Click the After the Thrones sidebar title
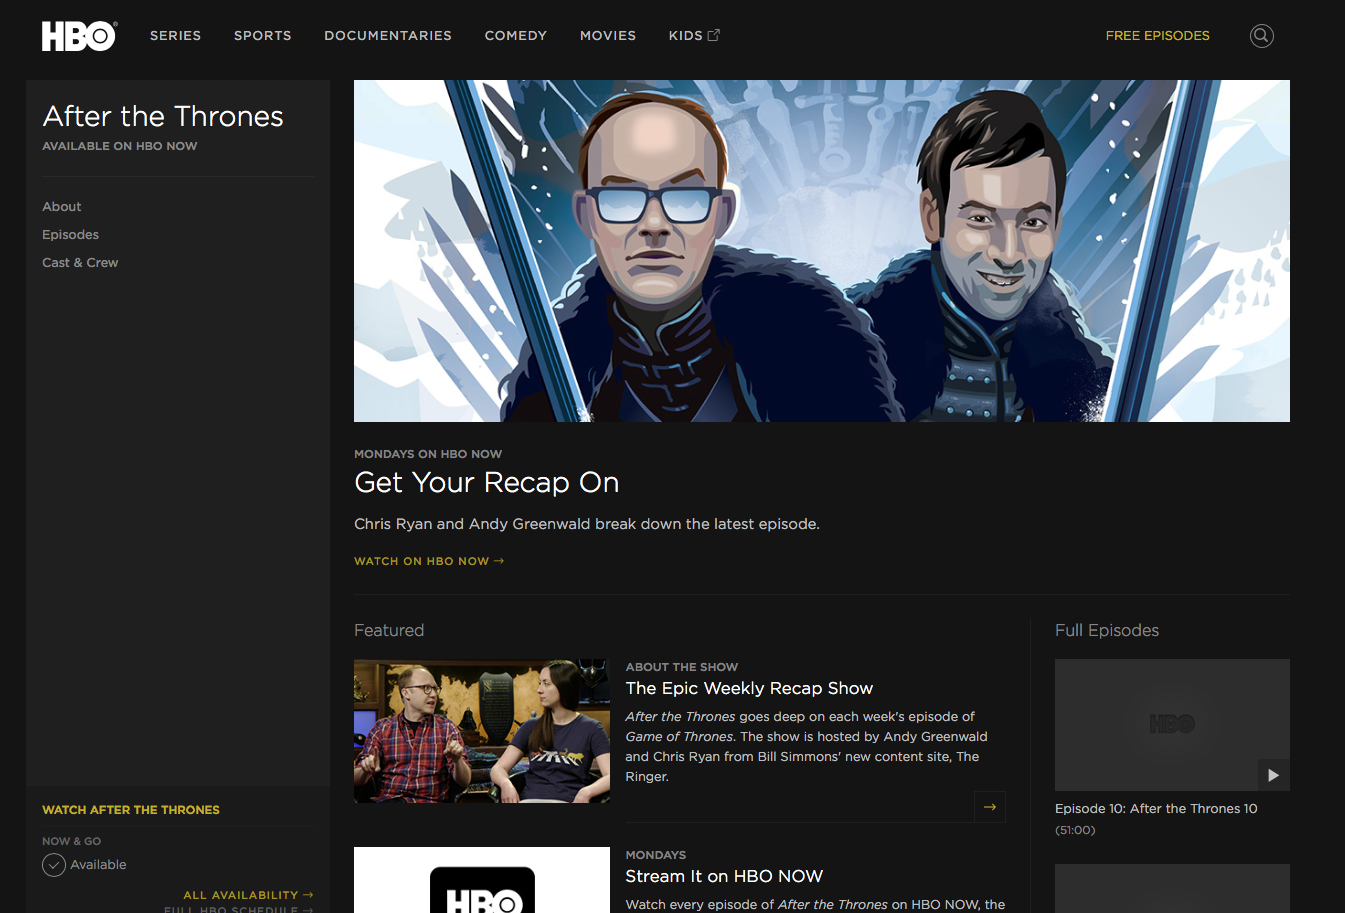Image resolution: width=1345 pixels, height=913 pixels. 163,116
